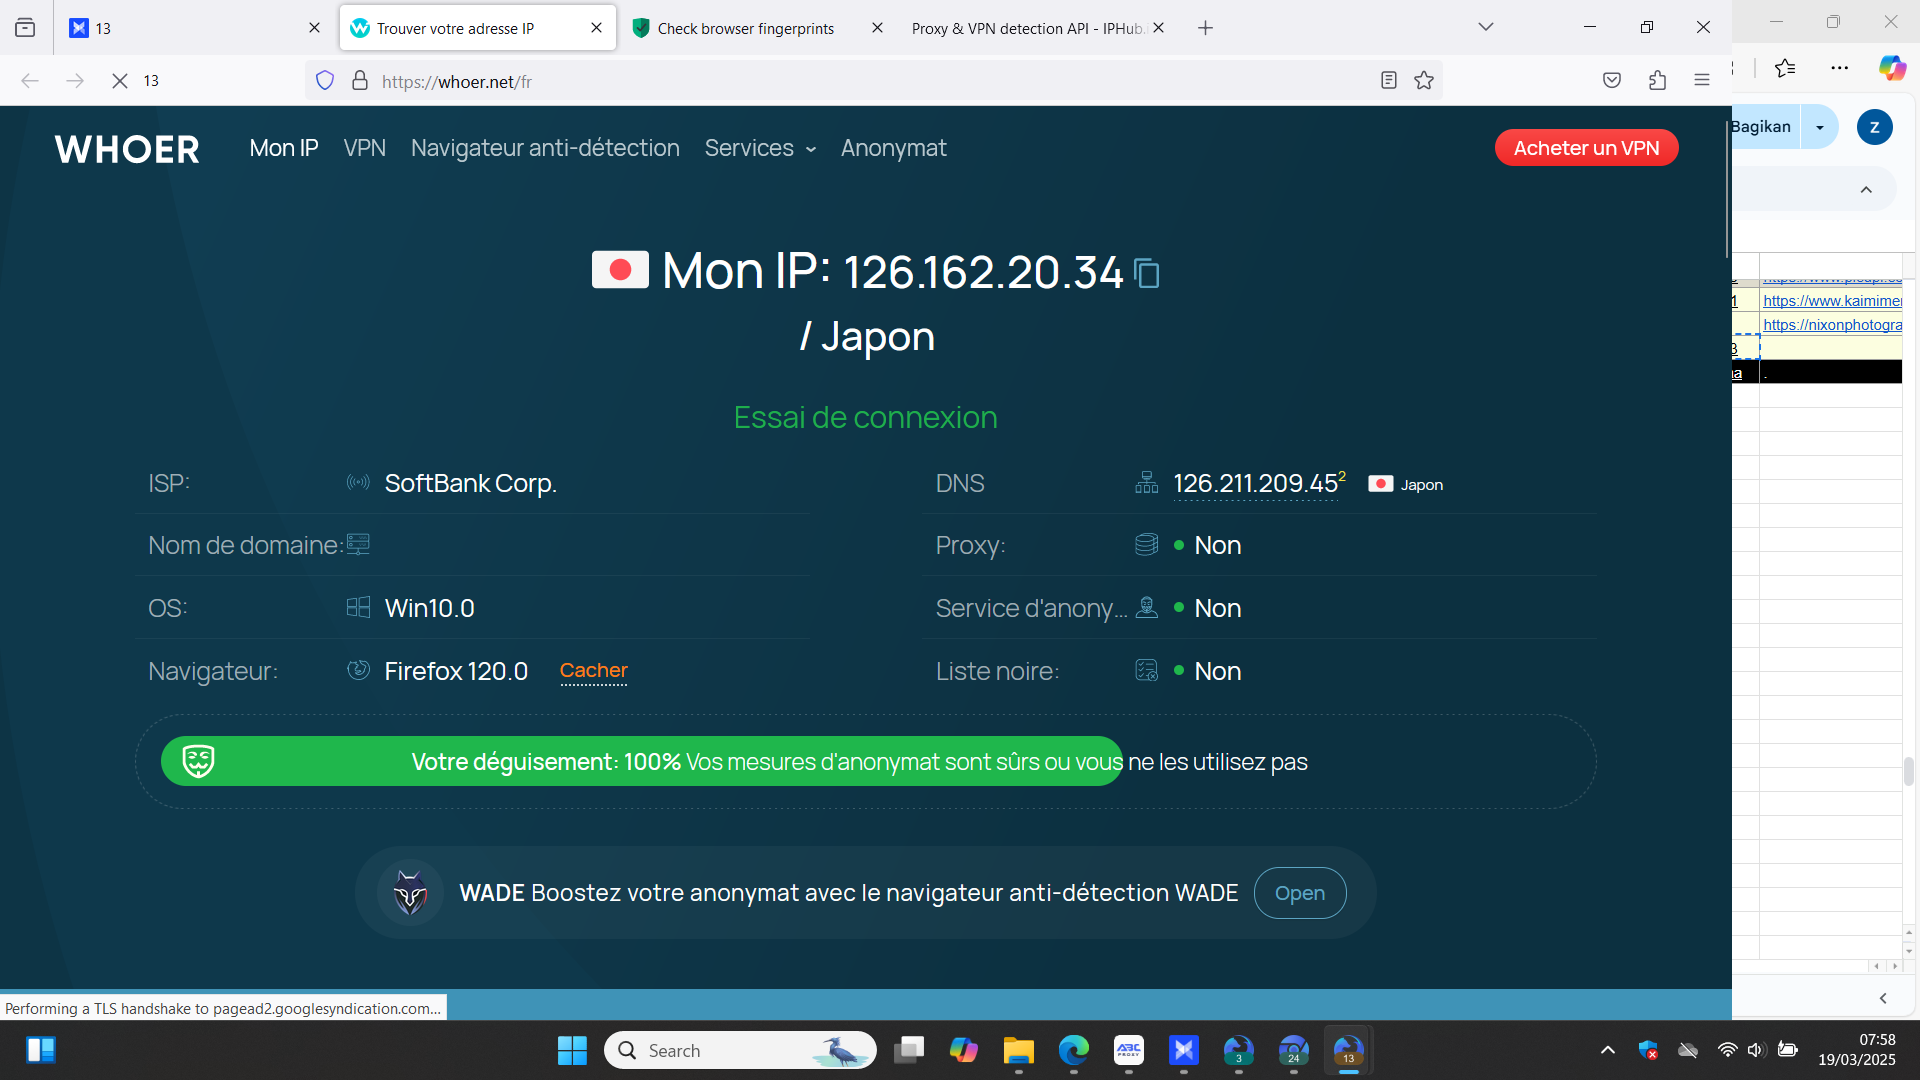
Task: Click the Mon IP 126.162.20.34 heading
Action: pyautogui.click(x=893, y=271)
